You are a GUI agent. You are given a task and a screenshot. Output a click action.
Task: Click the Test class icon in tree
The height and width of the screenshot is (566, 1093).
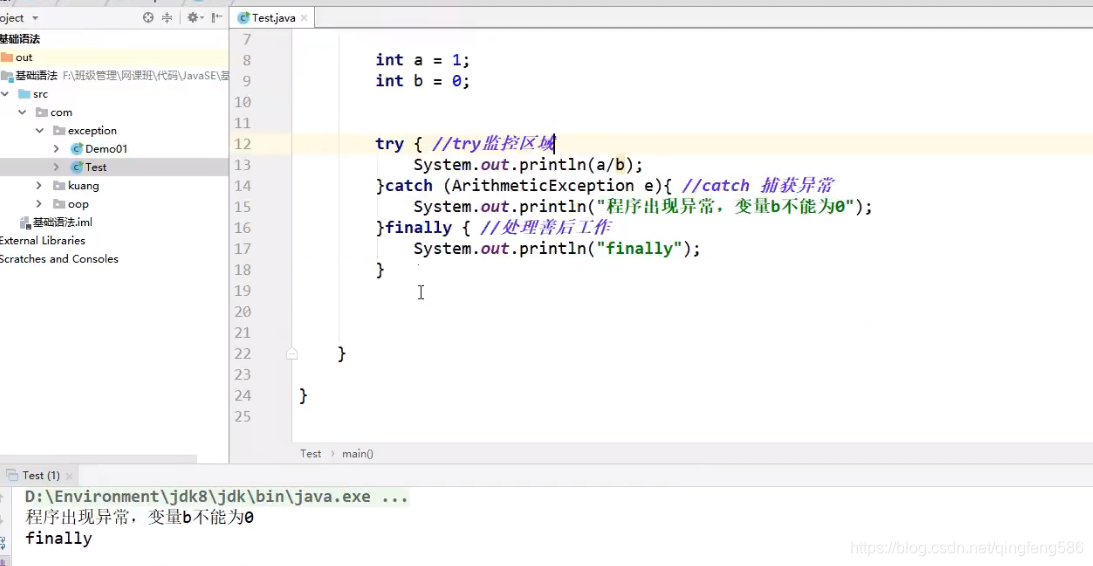coord(77,167)
